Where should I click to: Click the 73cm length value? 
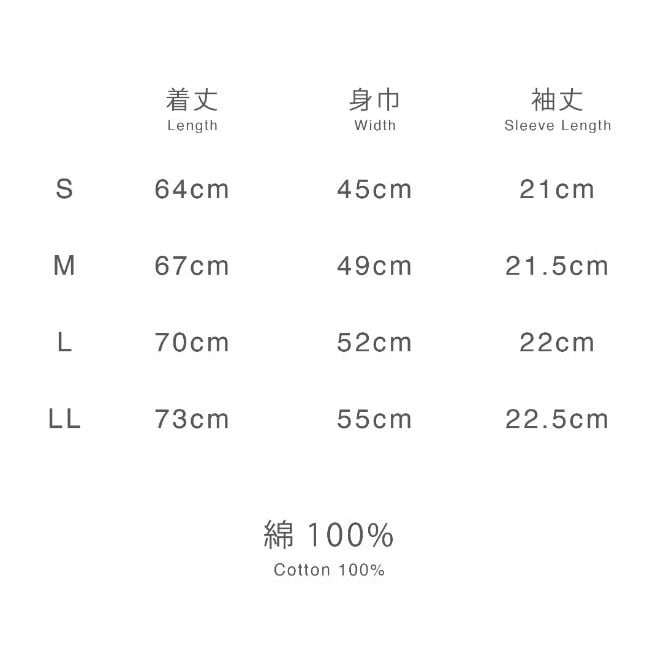(192, 420)
